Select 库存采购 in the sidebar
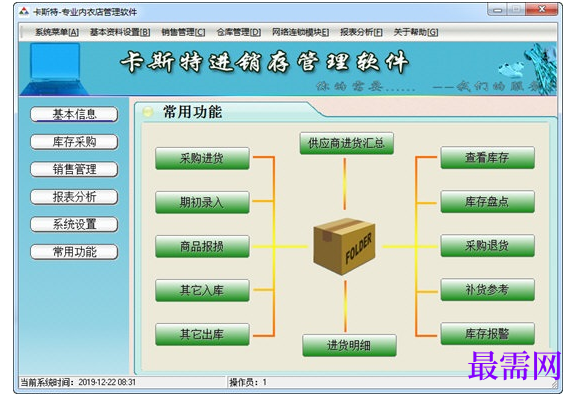 click(74, 142)
